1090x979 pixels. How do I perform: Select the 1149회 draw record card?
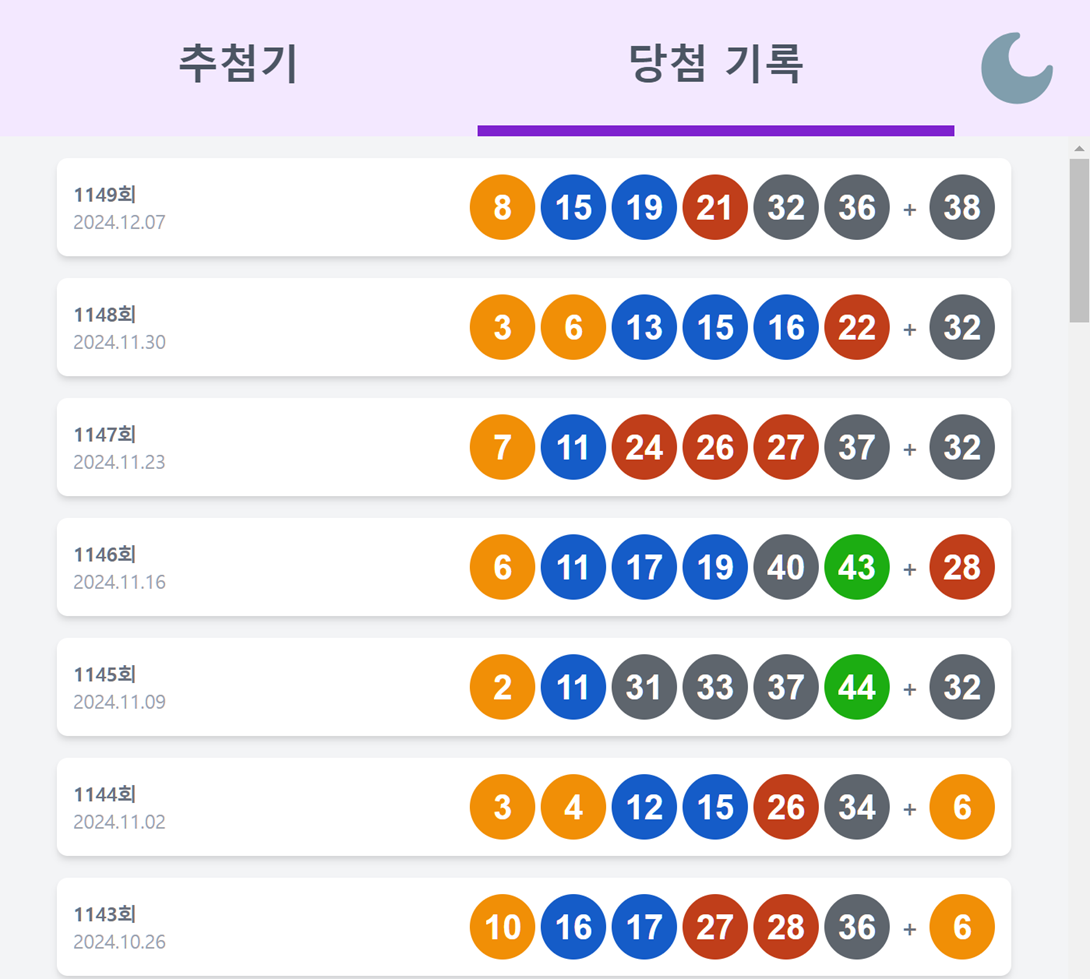534,207
